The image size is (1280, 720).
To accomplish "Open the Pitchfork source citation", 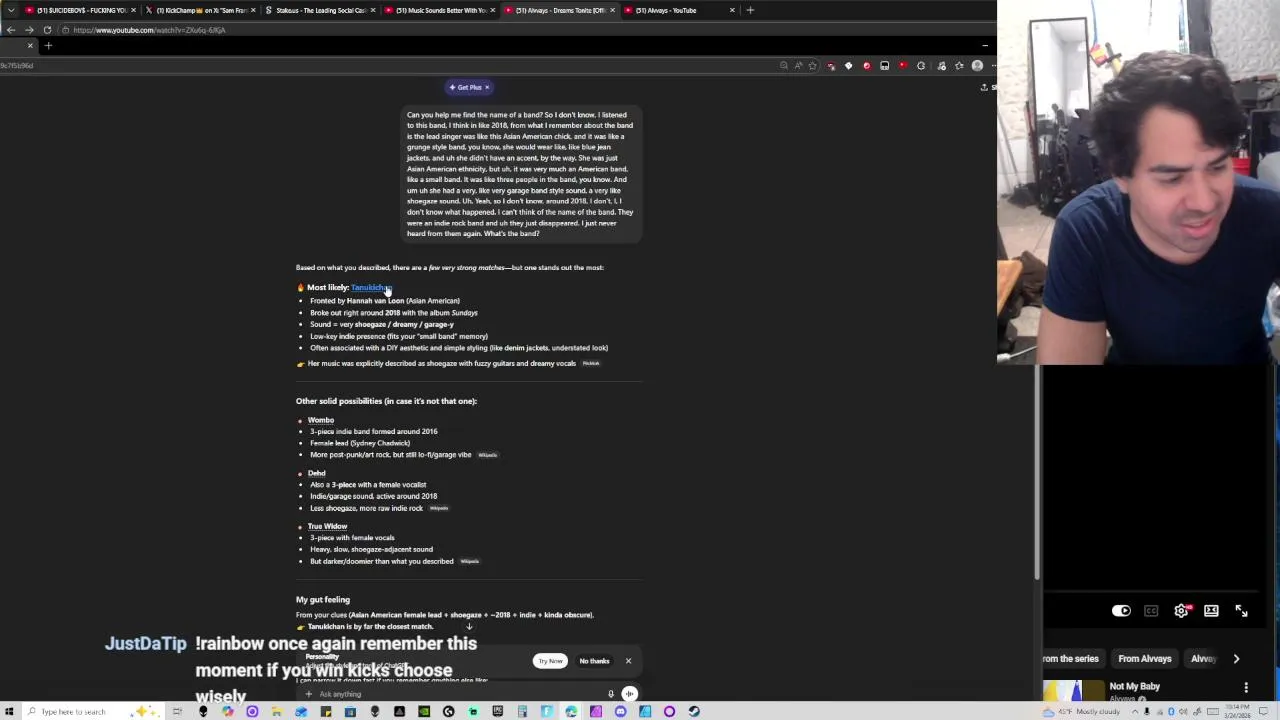I will (591, 363).
